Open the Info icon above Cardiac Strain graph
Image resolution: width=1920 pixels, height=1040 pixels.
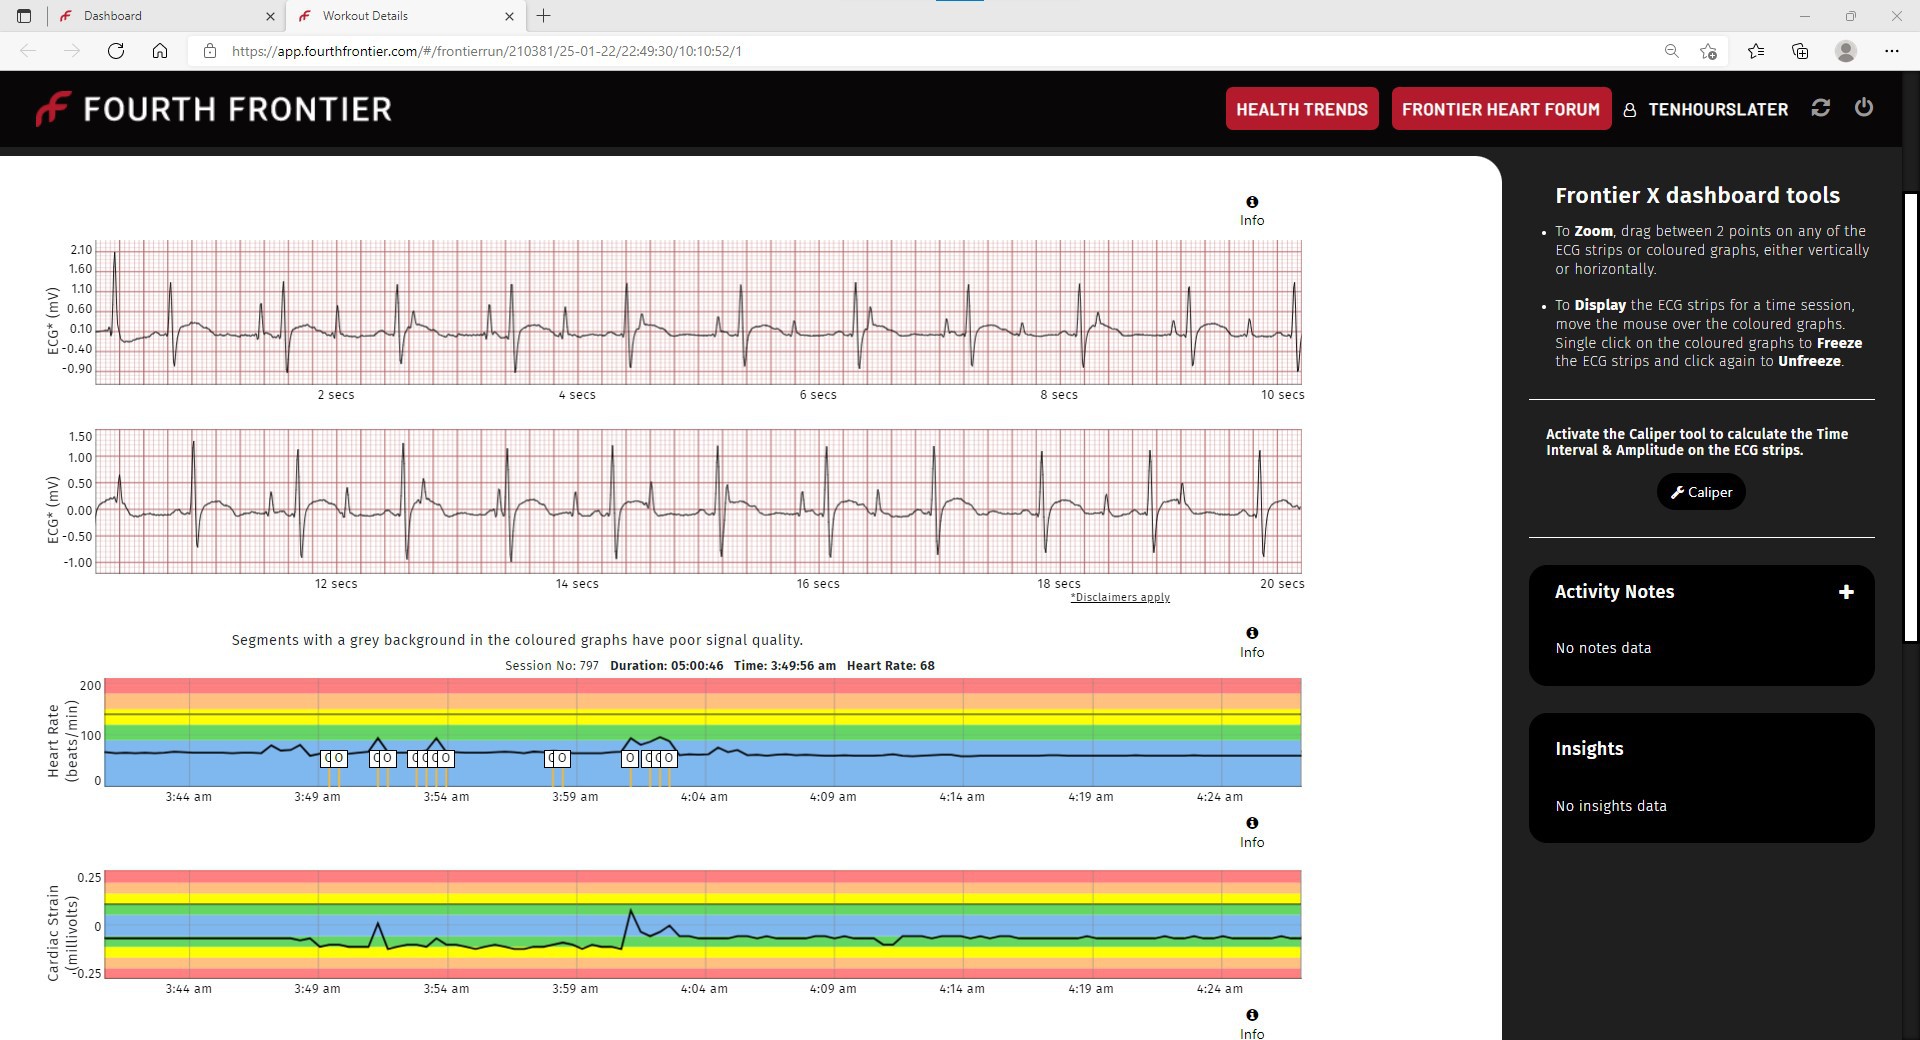click(1252, 833)
